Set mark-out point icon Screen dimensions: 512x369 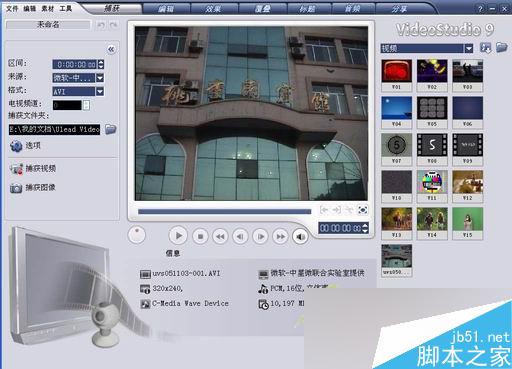[x=336, y=210]
